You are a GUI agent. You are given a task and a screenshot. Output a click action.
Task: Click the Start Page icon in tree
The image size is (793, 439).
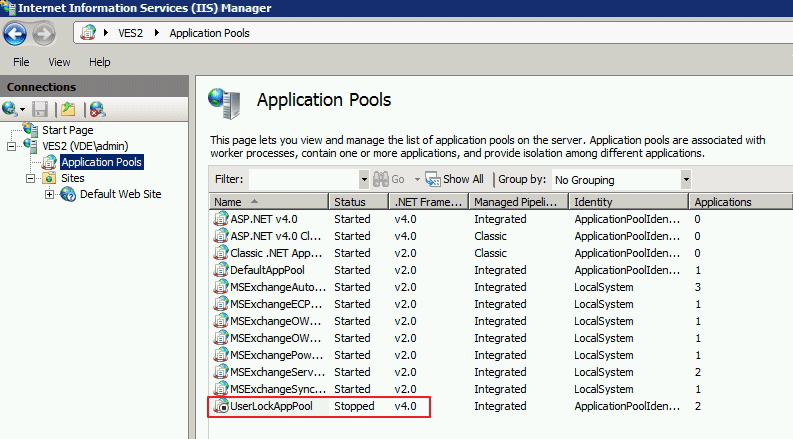point(30,129)
